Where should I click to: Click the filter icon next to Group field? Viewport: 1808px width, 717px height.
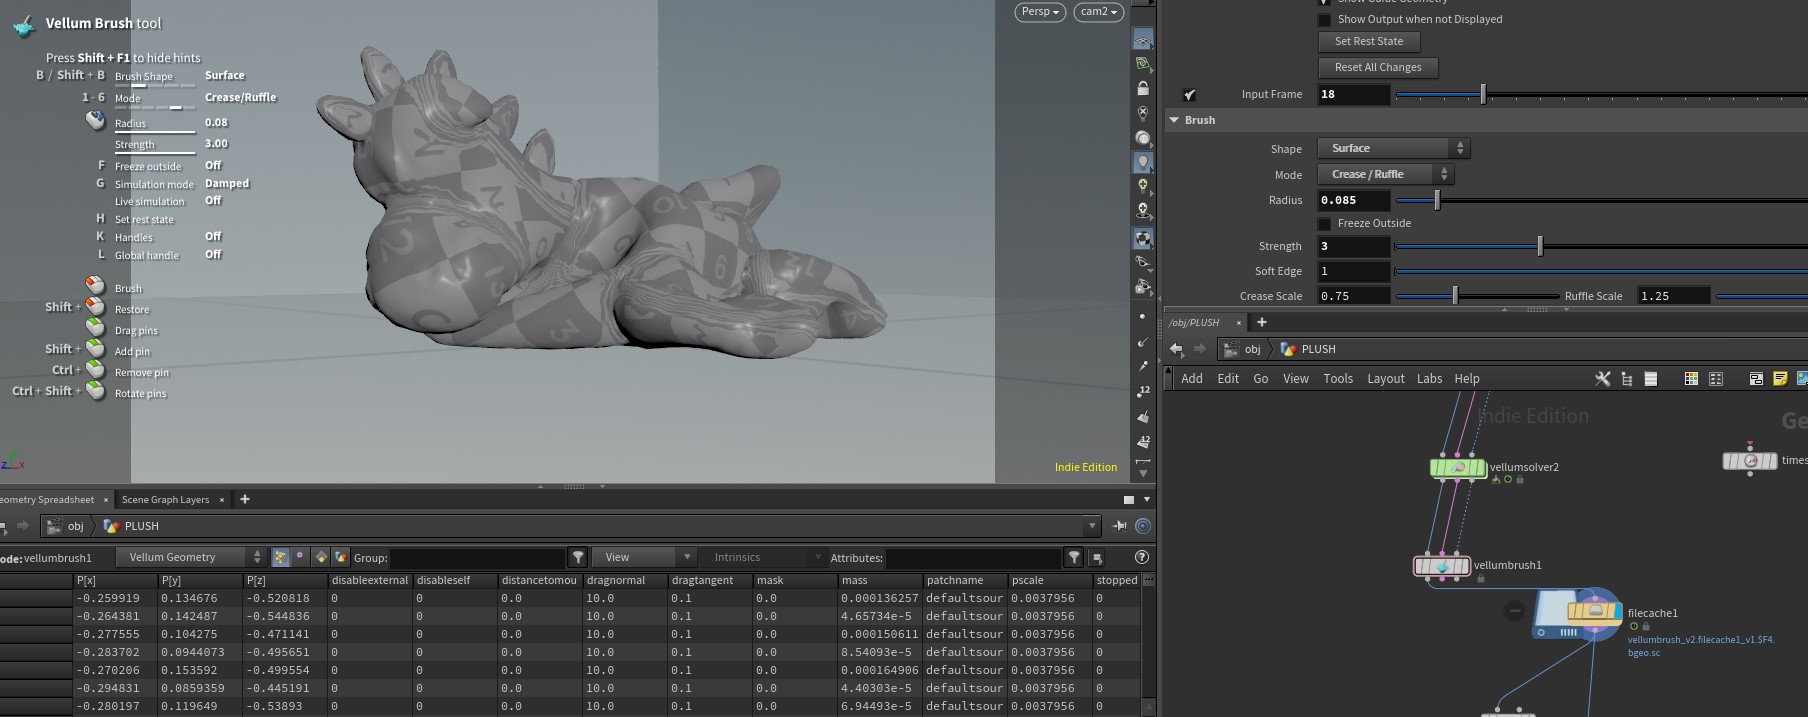pos(578,557)
